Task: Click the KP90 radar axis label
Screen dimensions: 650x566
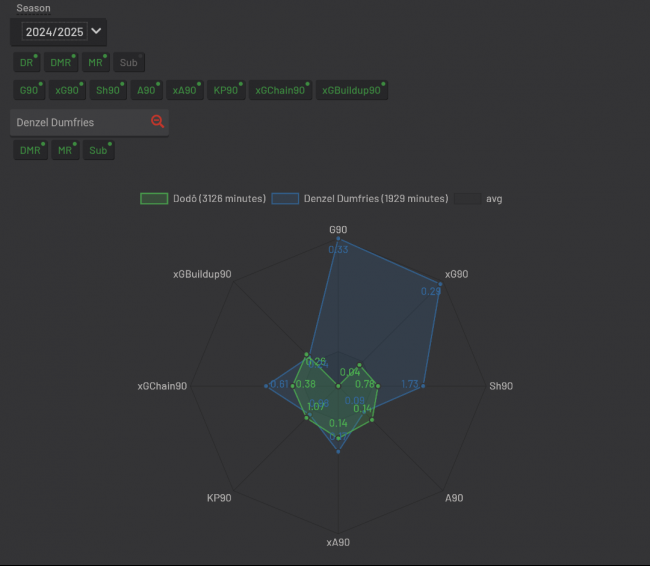Action: 219,498
